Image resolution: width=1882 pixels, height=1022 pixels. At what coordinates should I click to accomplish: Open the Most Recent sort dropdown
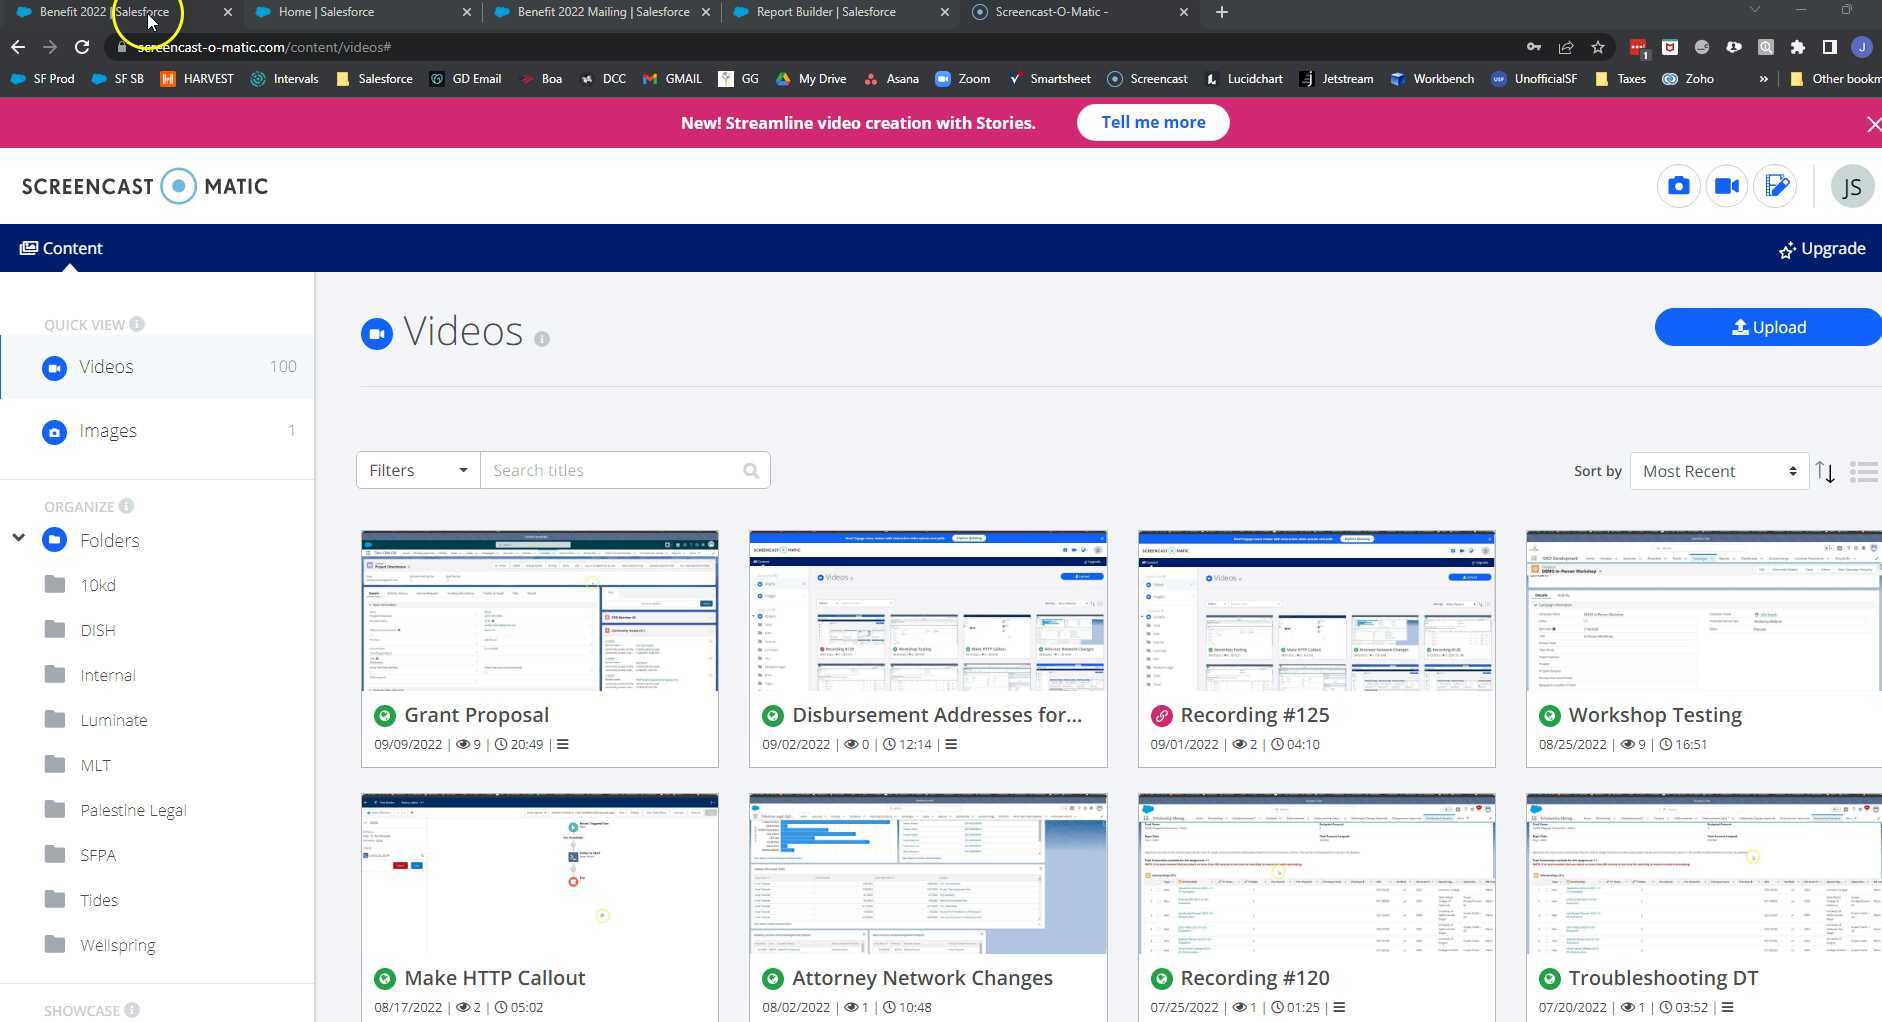(x=1718, y=472)
